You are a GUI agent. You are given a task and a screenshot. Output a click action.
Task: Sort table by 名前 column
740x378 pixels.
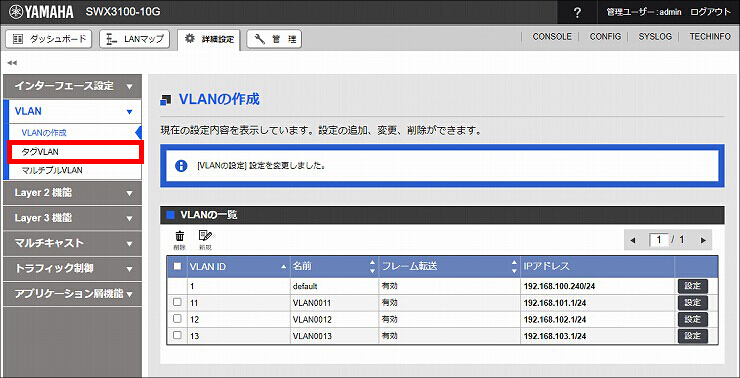tap(334, 267)
